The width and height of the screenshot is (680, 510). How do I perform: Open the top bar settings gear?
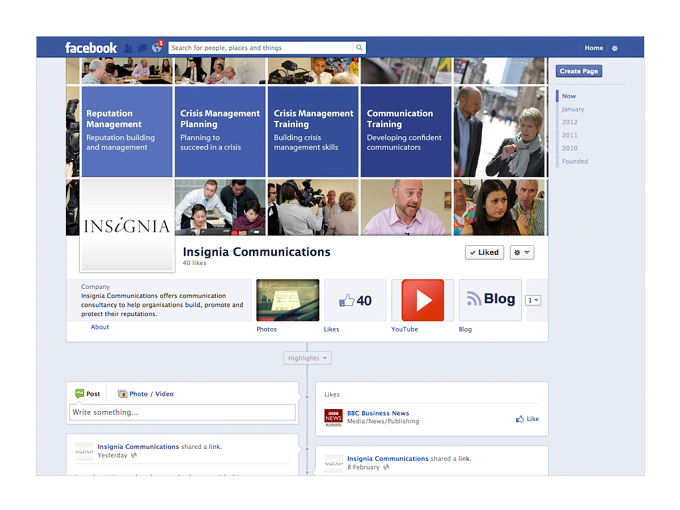tap(615, 48)
